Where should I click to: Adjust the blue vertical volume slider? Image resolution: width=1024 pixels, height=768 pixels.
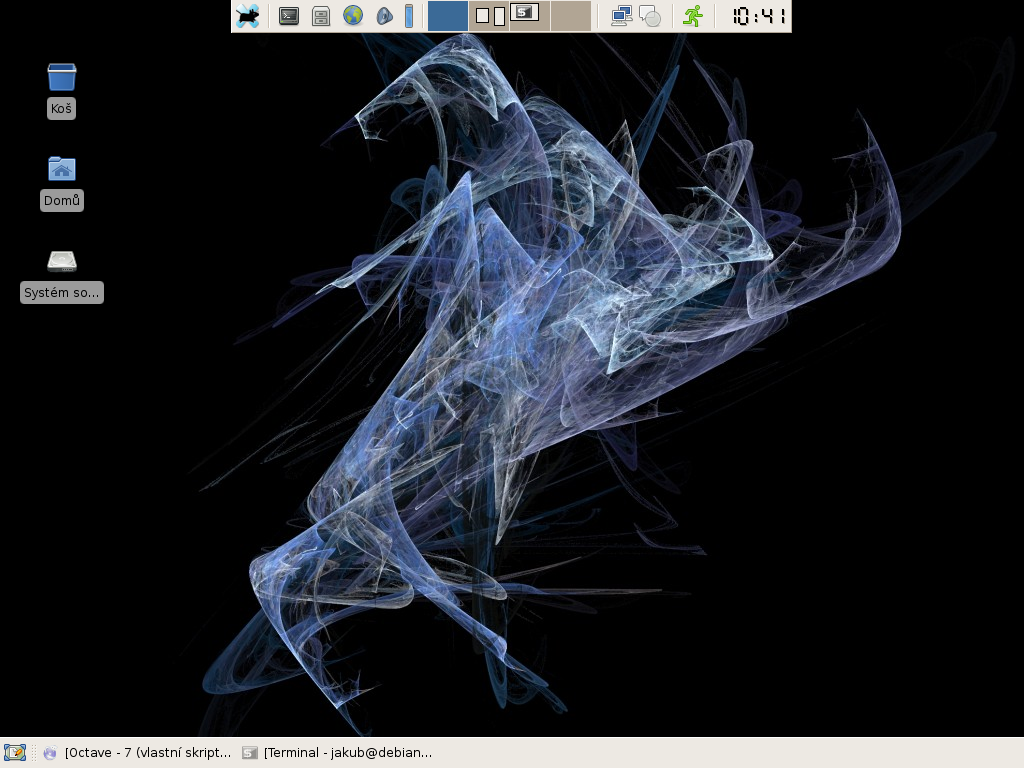tap(408, 16)
